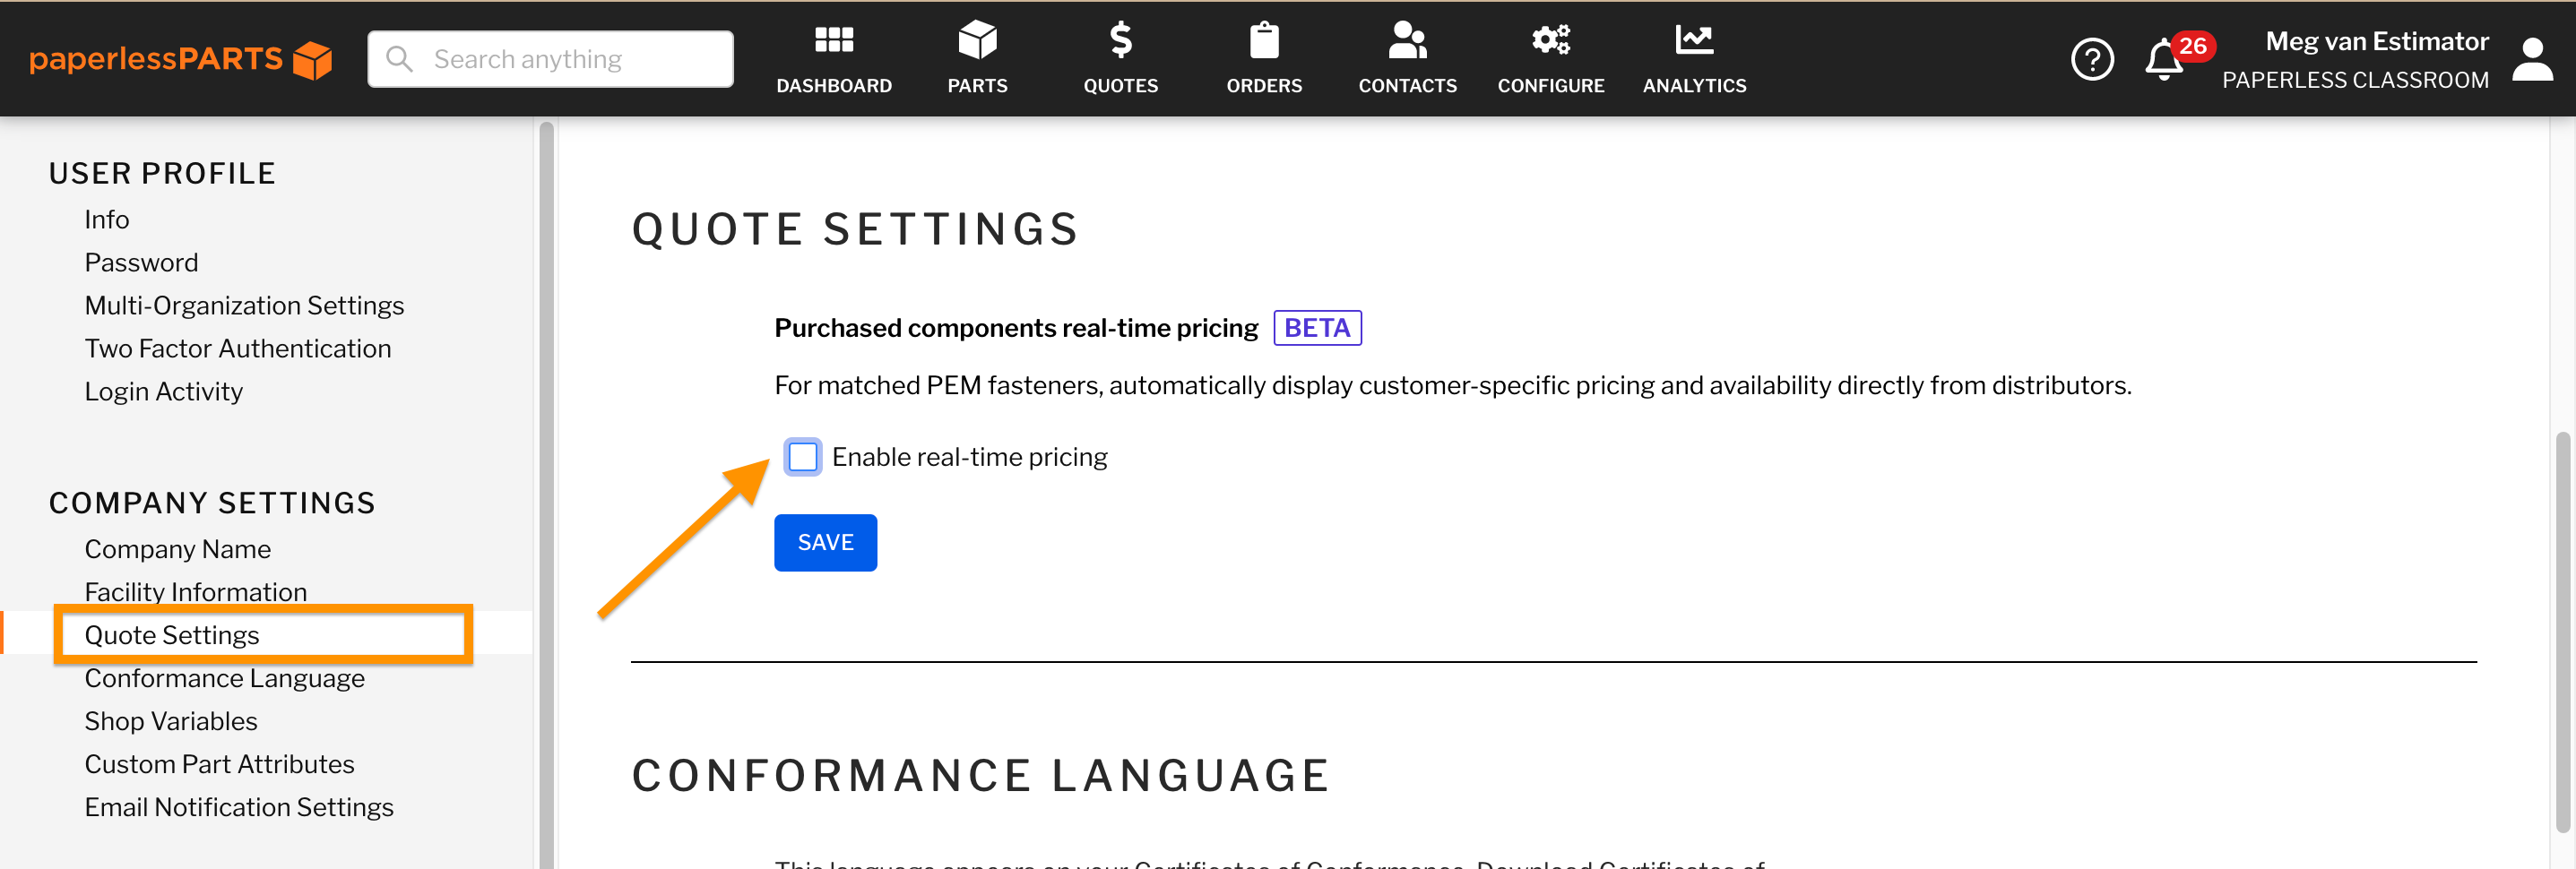The width and height of the screenshot is (2576, 869).
Task: Click the magnifying glass in the search bar
Action: [x=400, y=58]
